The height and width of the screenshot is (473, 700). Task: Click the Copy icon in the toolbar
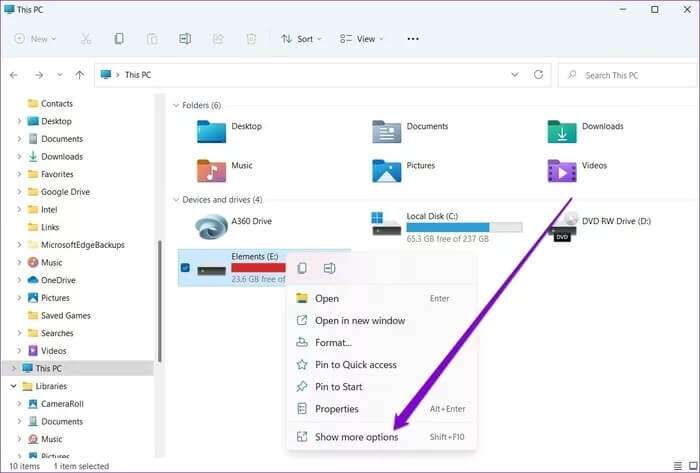119,39
